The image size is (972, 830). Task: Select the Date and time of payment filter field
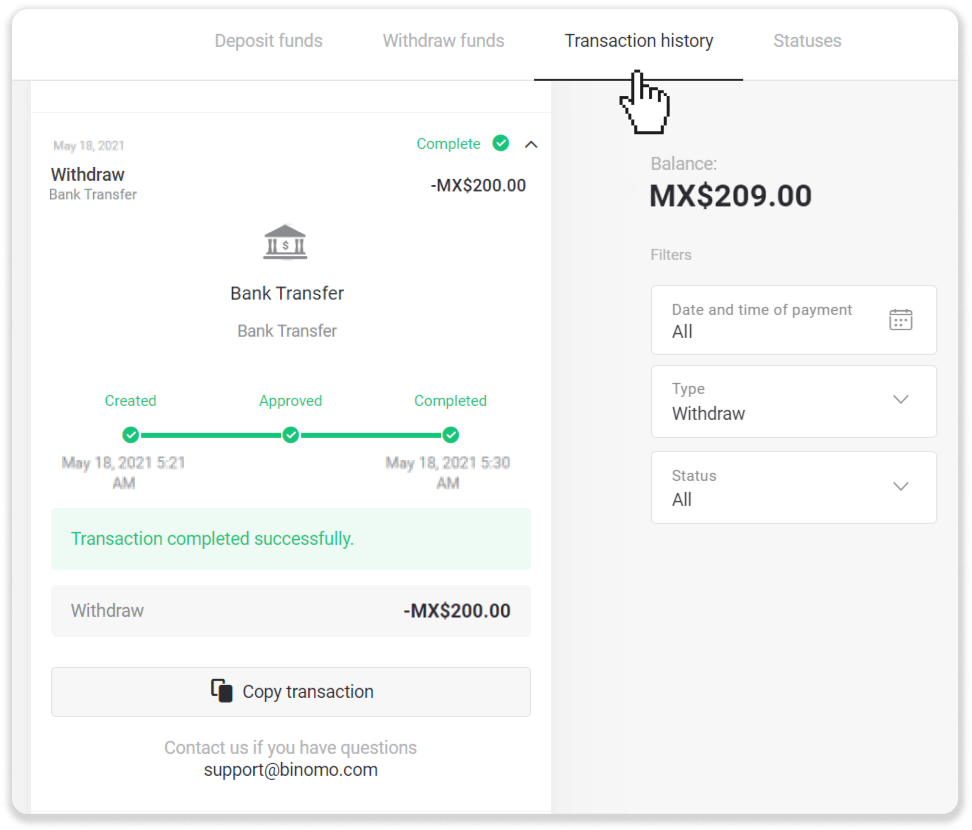763,320
